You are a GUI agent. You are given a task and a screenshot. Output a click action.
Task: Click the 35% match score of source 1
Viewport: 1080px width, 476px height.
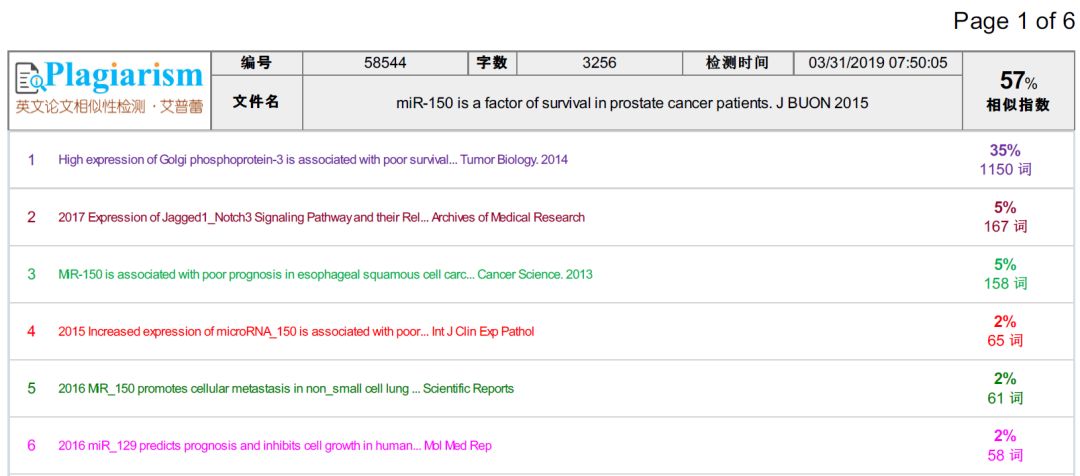1005,150
